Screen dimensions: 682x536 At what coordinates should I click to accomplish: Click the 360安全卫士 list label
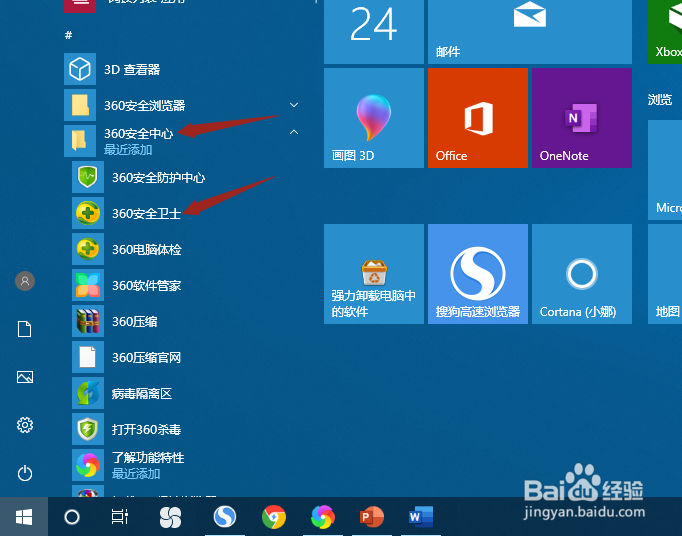click(147, 214)
